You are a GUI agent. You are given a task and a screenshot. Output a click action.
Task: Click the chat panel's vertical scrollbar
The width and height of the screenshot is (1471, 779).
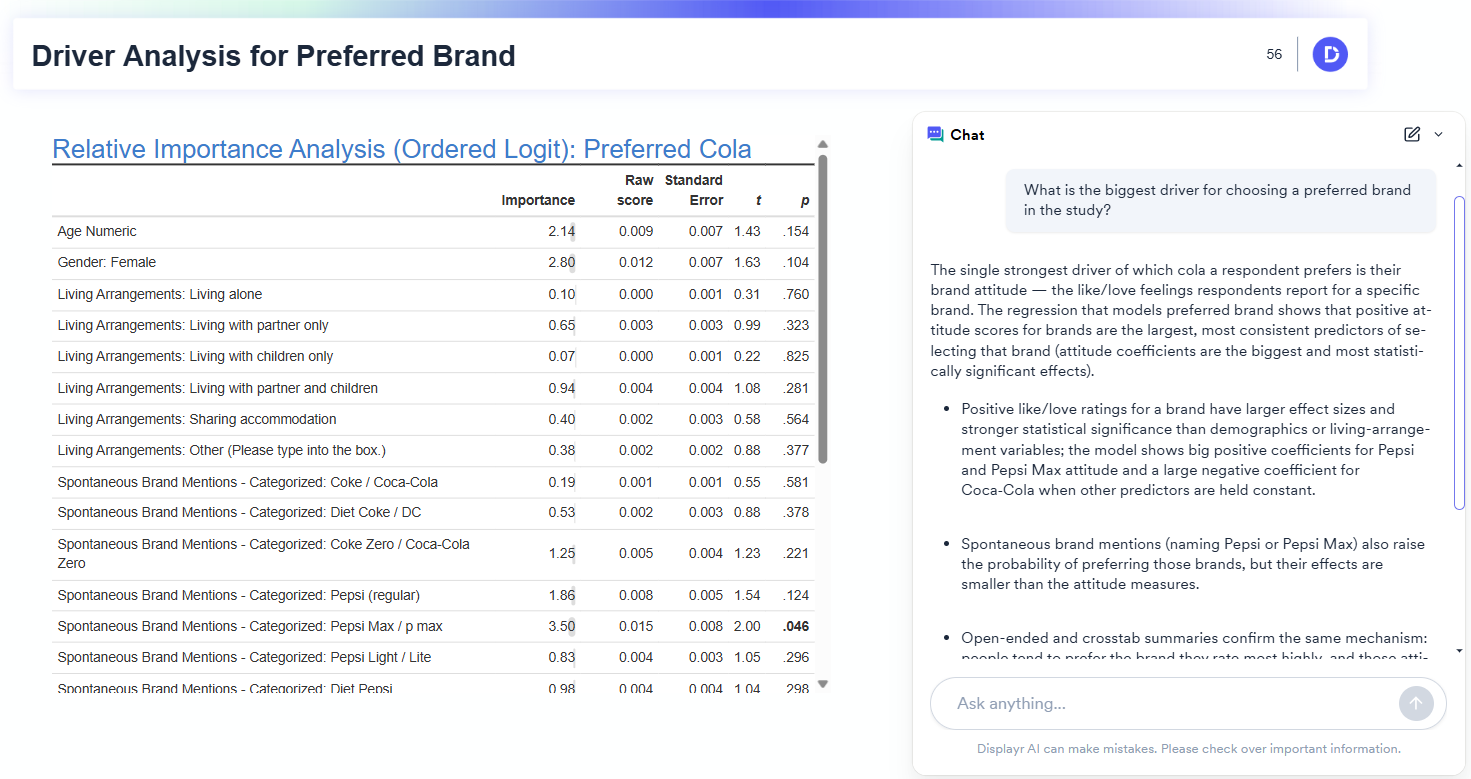point(1459,352)
